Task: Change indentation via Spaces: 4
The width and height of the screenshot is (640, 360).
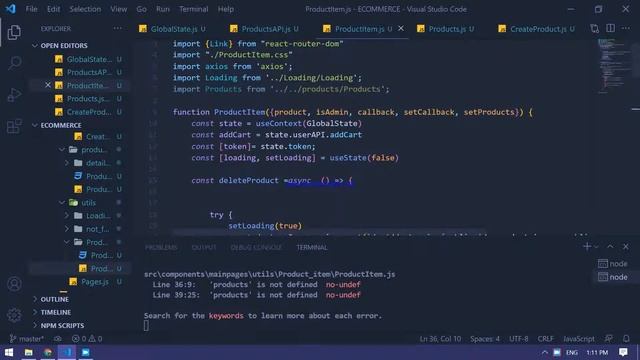Action: 485,339
